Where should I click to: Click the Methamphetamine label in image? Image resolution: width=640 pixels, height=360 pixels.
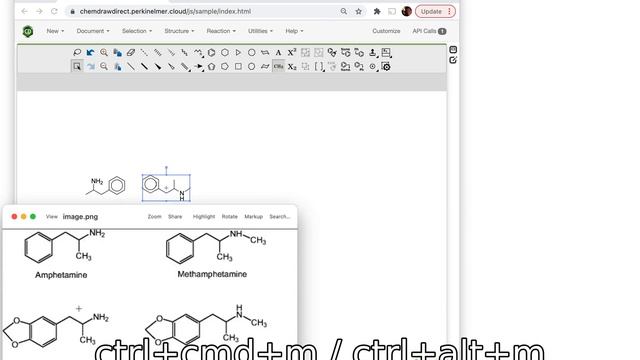pyautogui.click(x=212, y=274)
